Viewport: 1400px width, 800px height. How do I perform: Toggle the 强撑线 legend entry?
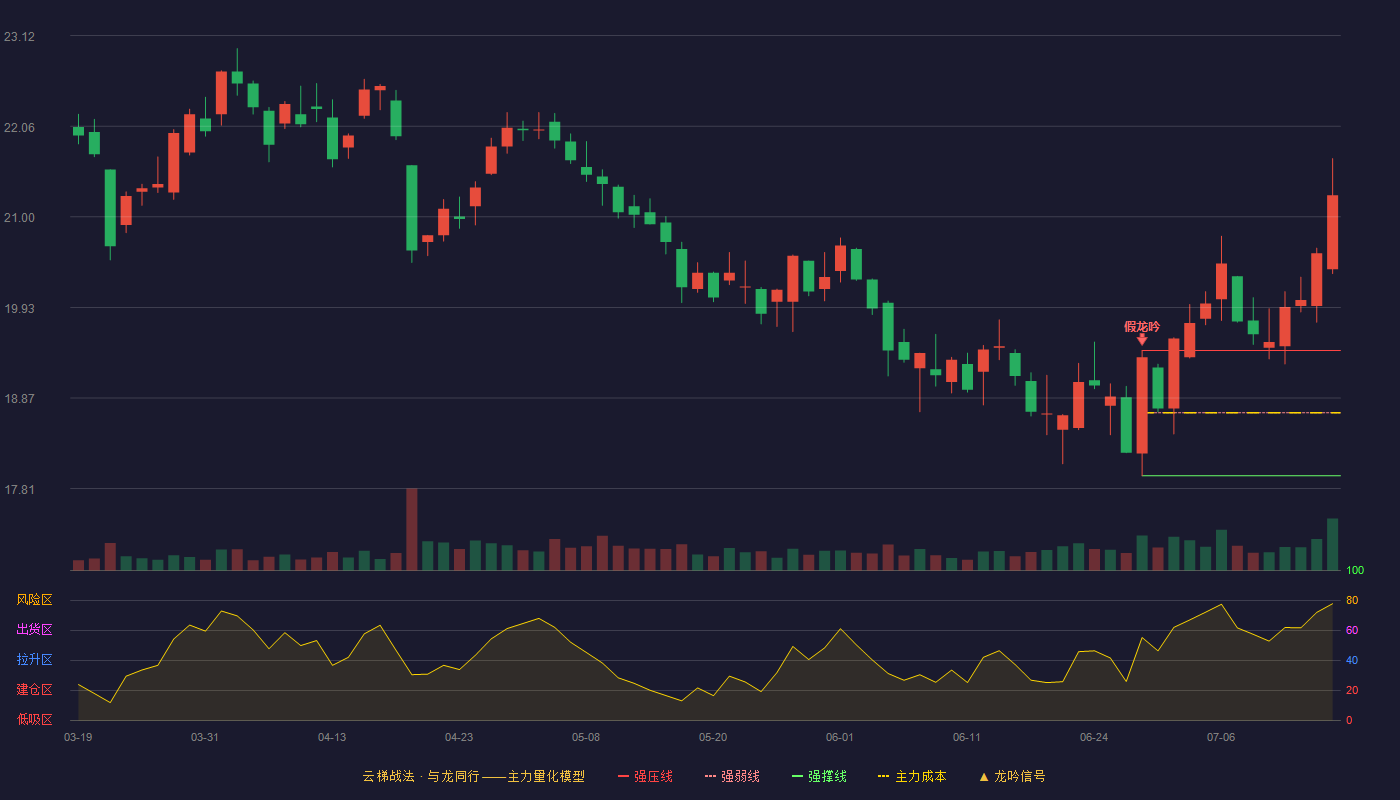[x=819, y=776]
